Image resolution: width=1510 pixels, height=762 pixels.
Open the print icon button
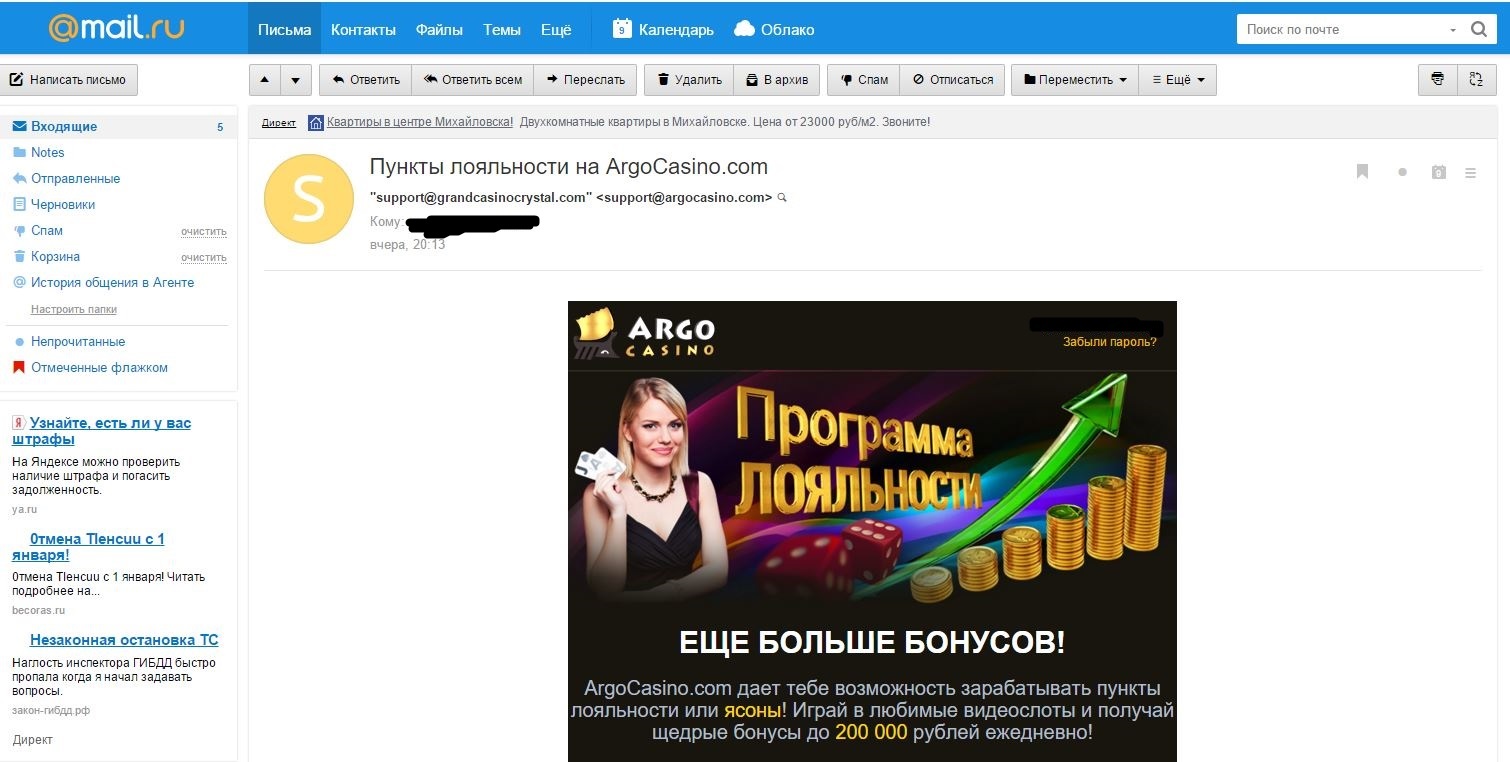point(1438,80)
